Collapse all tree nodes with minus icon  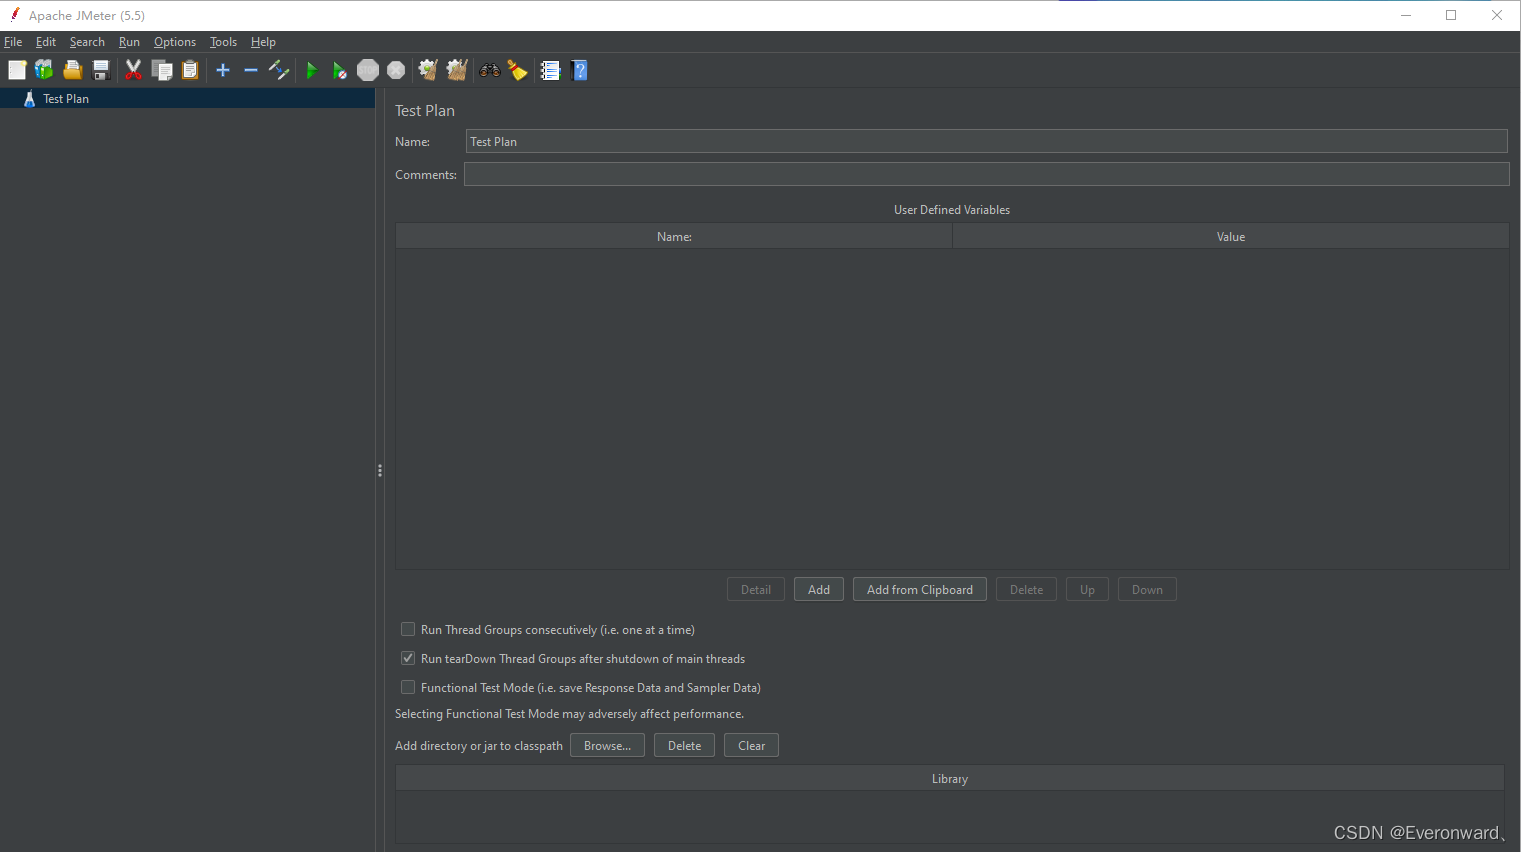click(251, 70)
